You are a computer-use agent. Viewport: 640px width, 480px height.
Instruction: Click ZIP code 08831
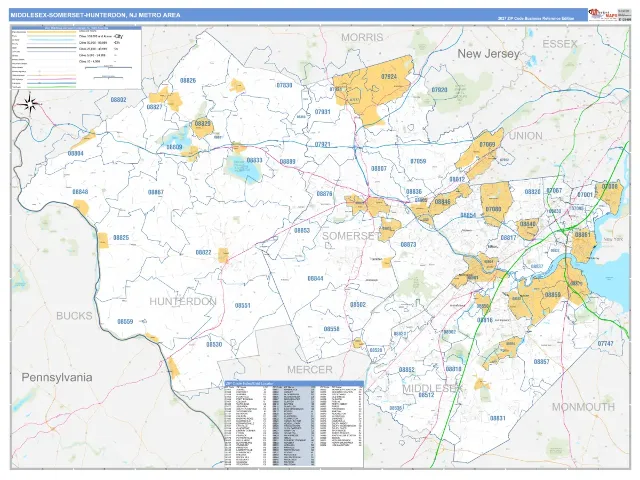coord(497,418)
